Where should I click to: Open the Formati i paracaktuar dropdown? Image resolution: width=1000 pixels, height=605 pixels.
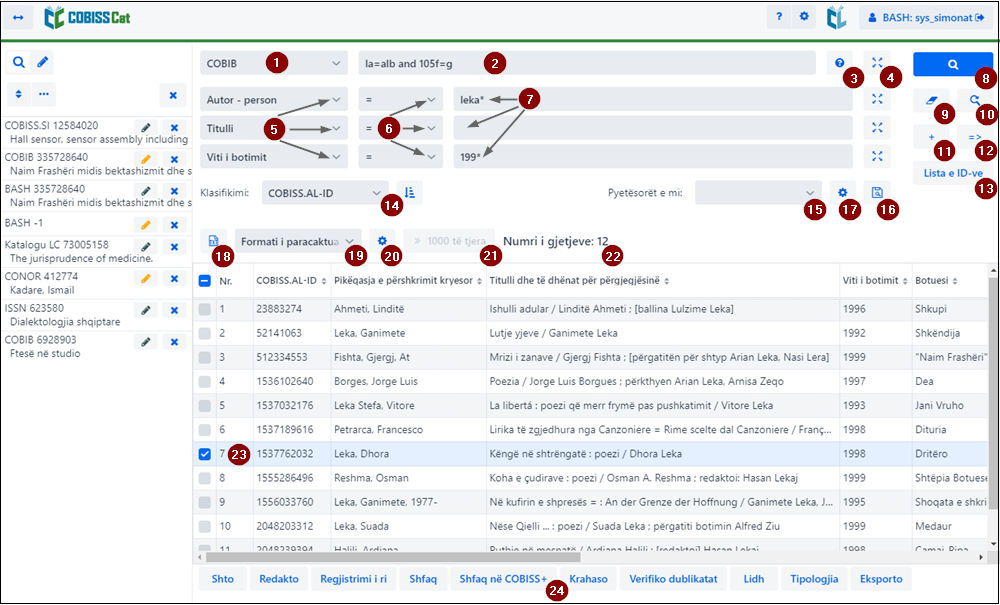tap(298, 241)
